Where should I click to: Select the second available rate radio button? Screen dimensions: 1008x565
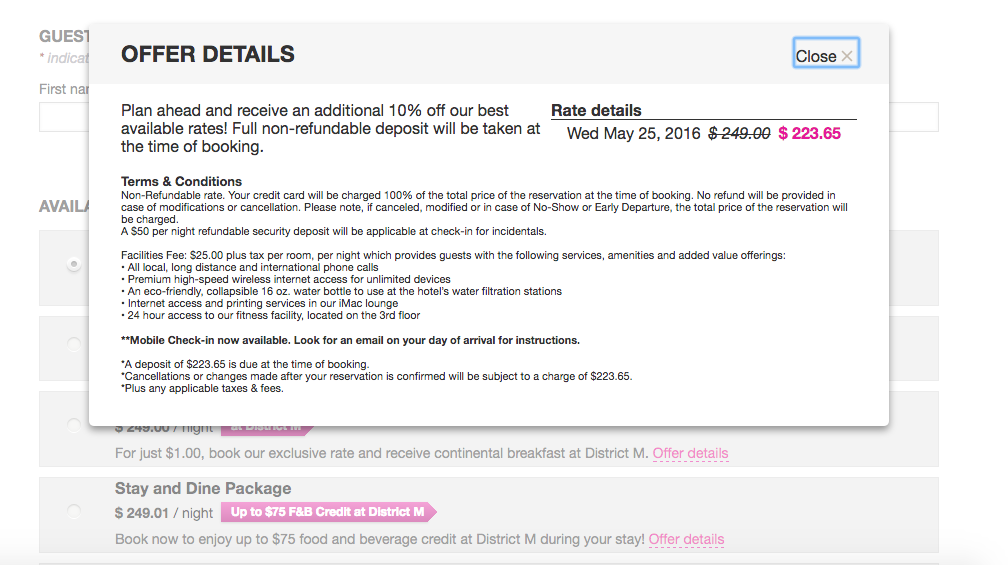tap(74, 344)
